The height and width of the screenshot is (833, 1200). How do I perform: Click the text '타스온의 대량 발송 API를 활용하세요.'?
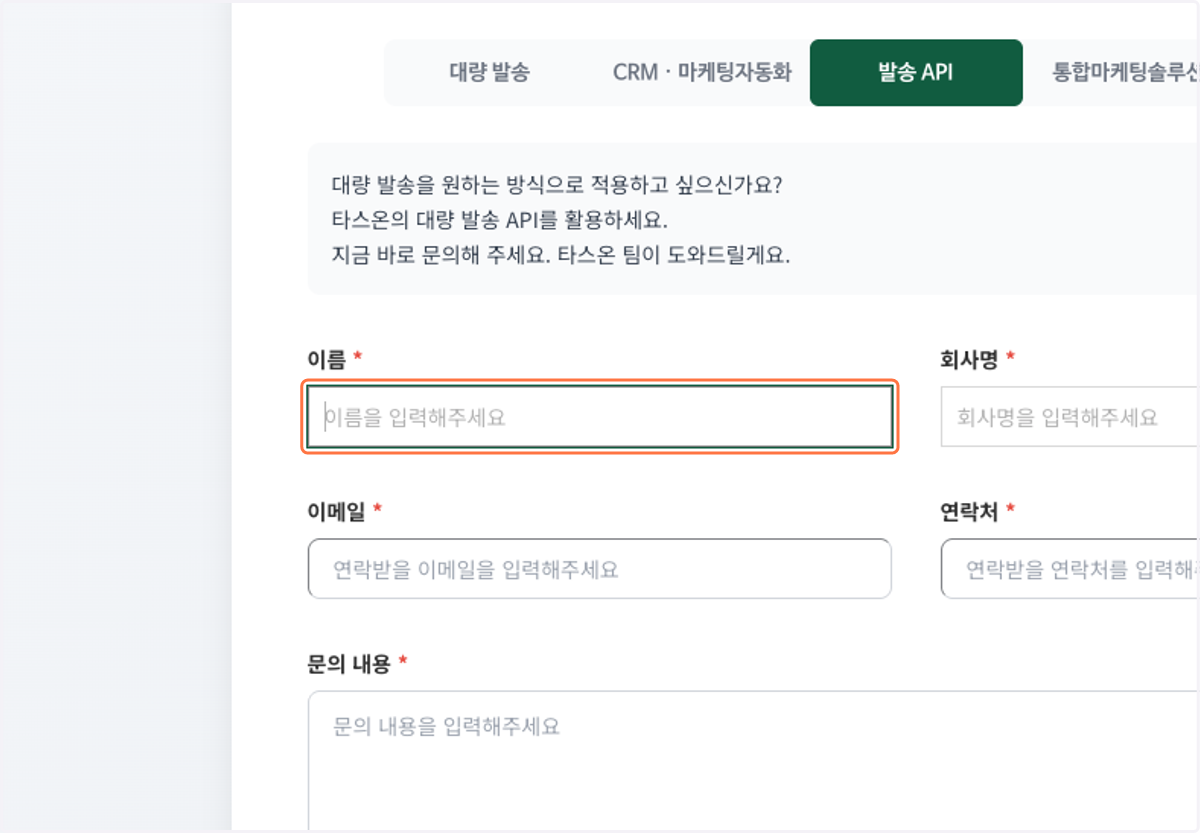(499, 220)
